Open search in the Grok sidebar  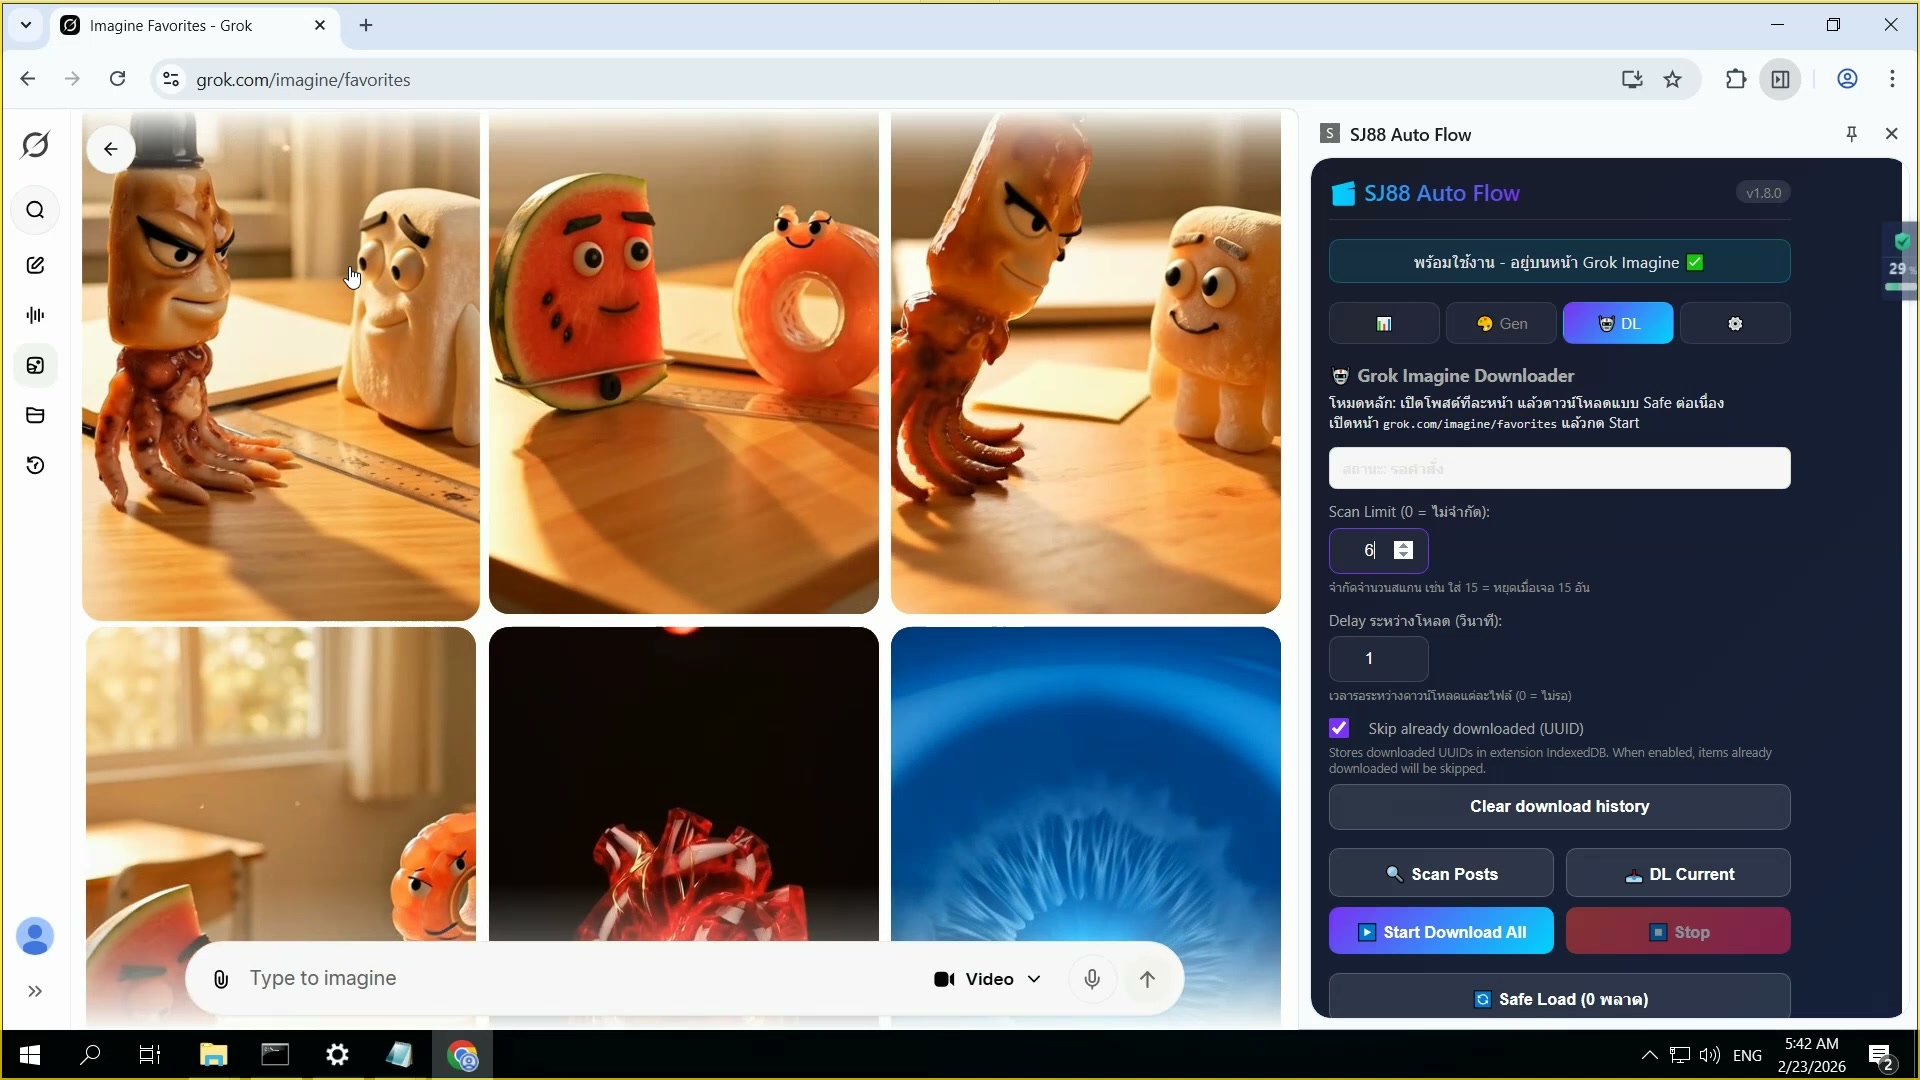[35, 210]
